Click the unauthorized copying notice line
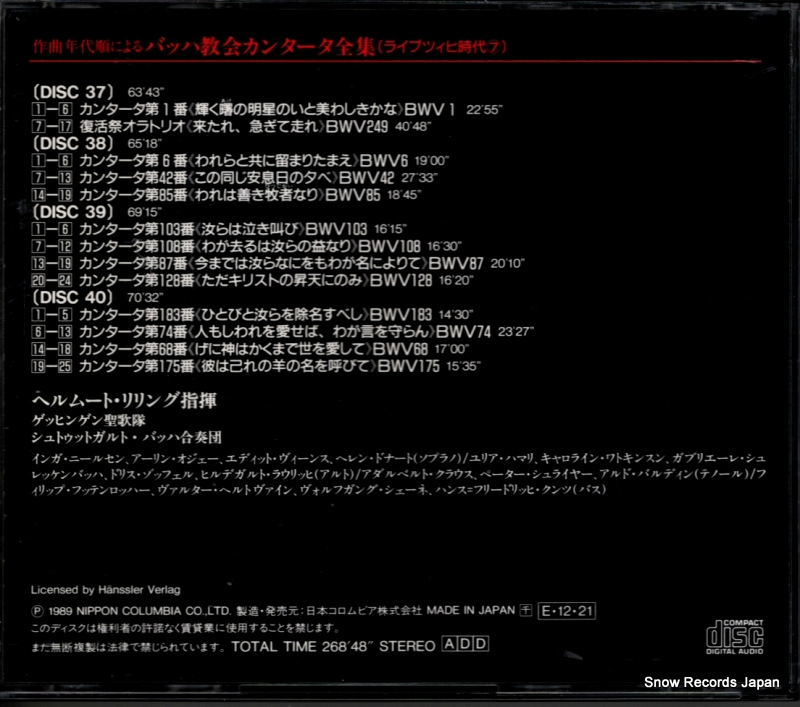800x707 pixels. [128, 647]
